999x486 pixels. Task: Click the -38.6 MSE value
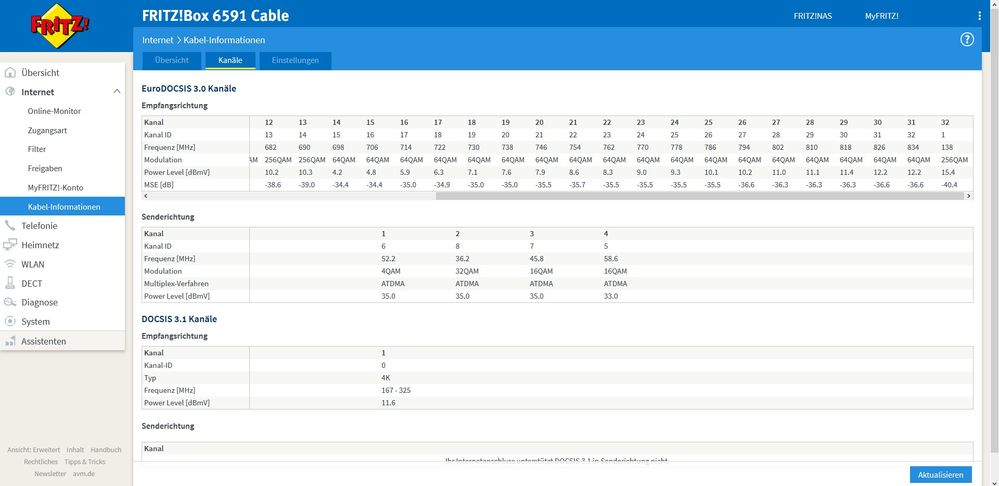pyautogui.click(x=273, y=185)
